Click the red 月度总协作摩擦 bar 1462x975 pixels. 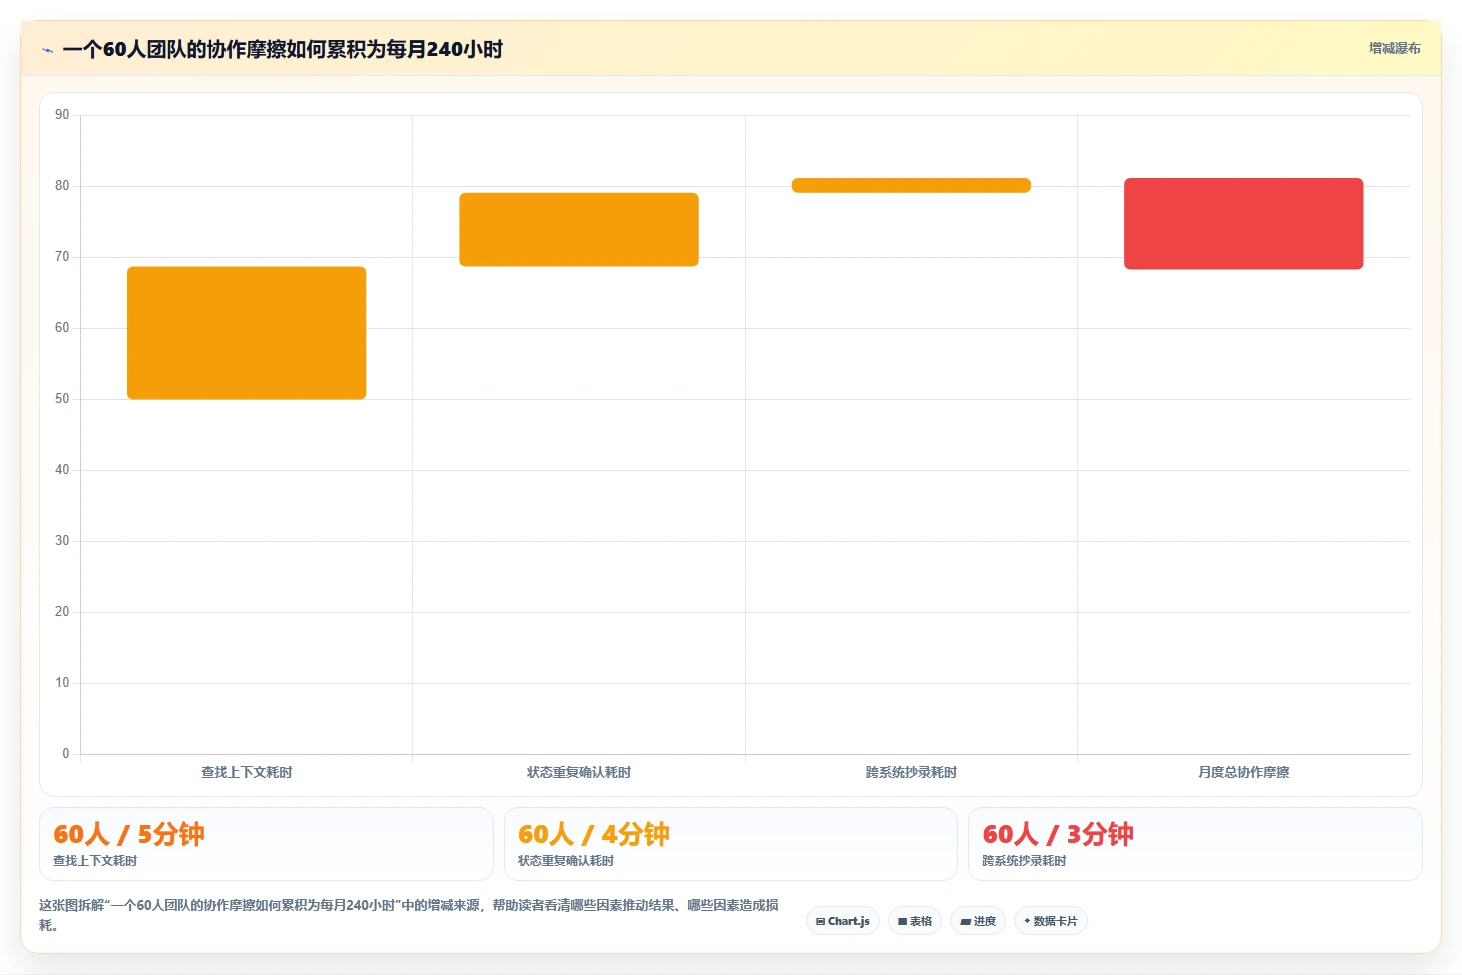coord(1244,224)
